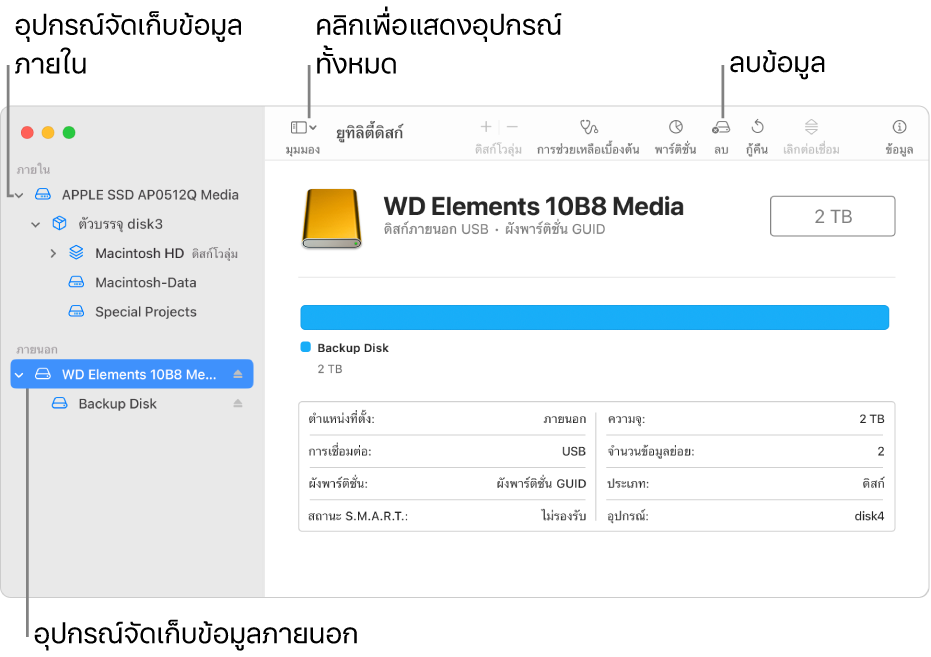Click the 'จำนวนข้อมูลย่อย:' label
931x657 pixels.
pos(650,452)
